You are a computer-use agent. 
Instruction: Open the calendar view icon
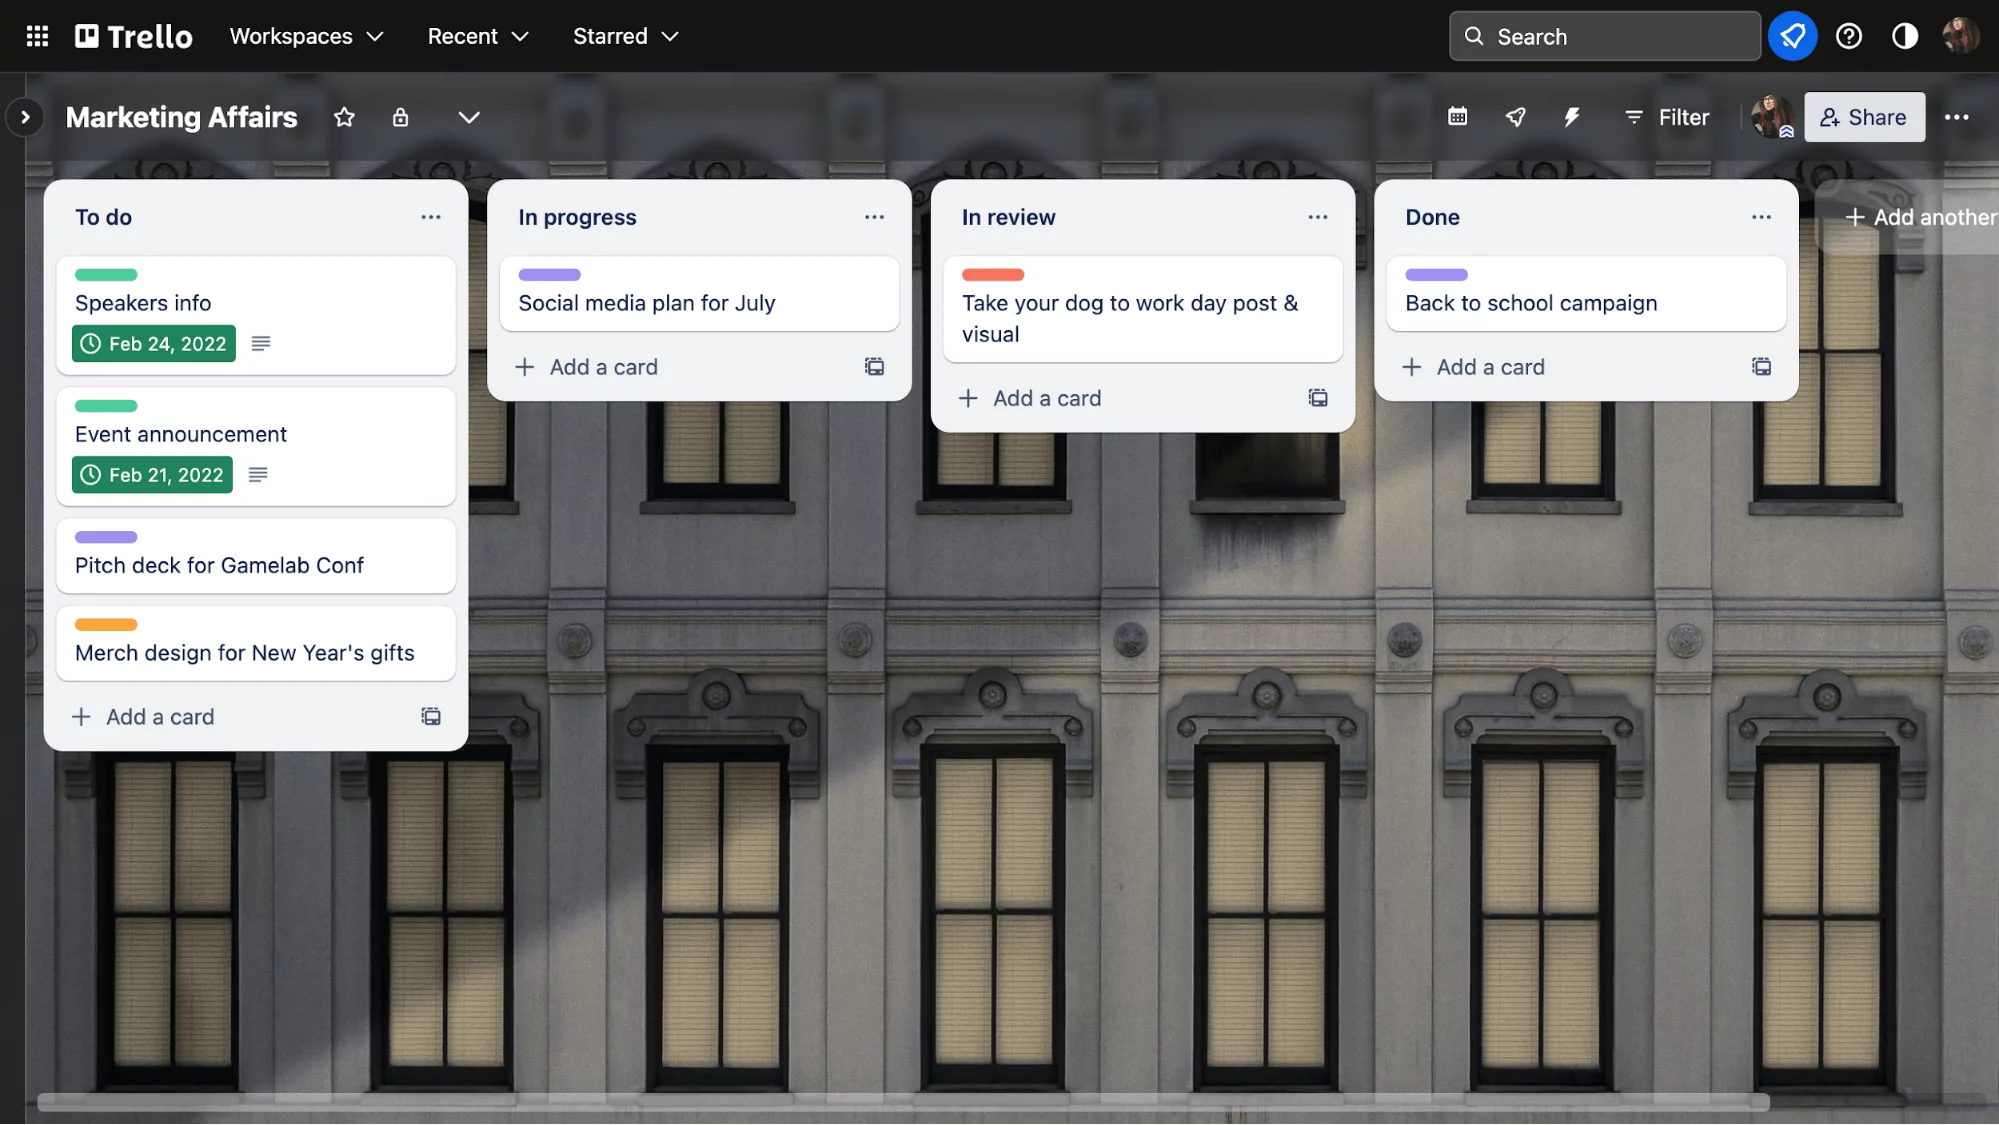click(x=1458, y=117)
